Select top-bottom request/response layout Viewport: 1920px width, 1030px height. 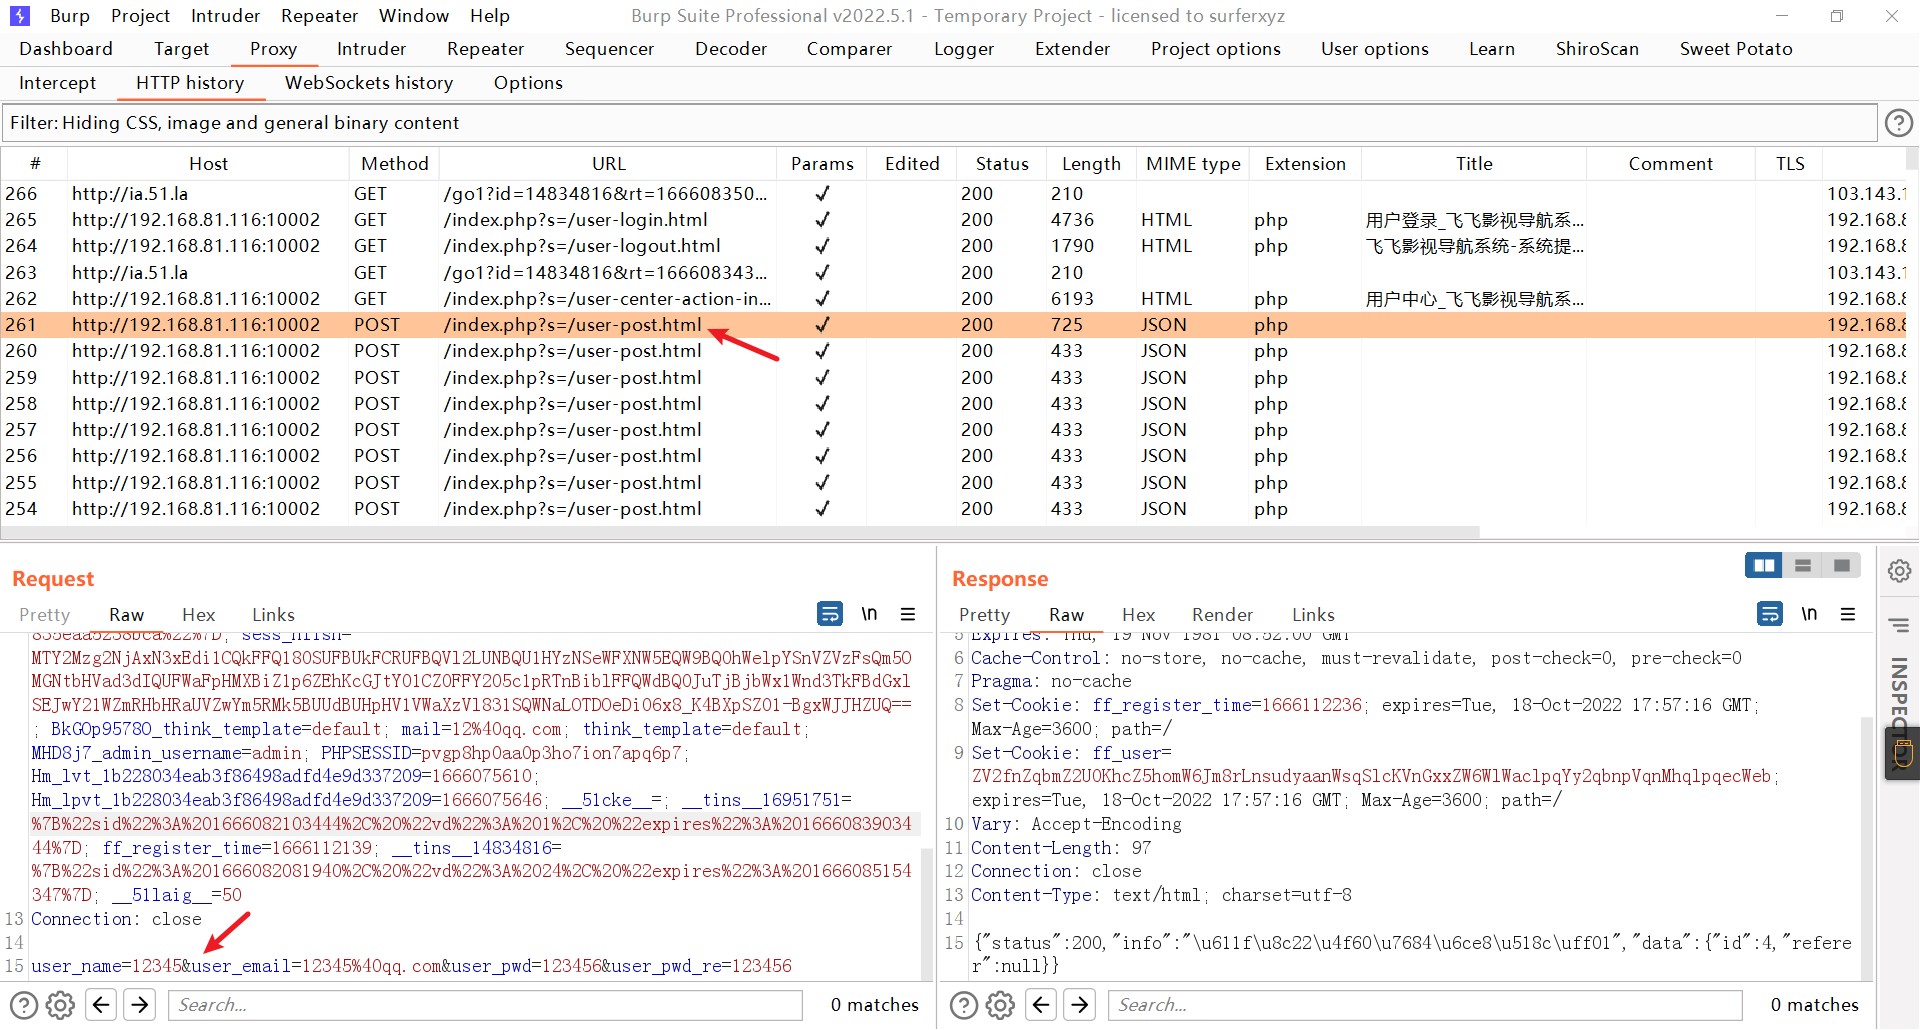click(1803, 566)
